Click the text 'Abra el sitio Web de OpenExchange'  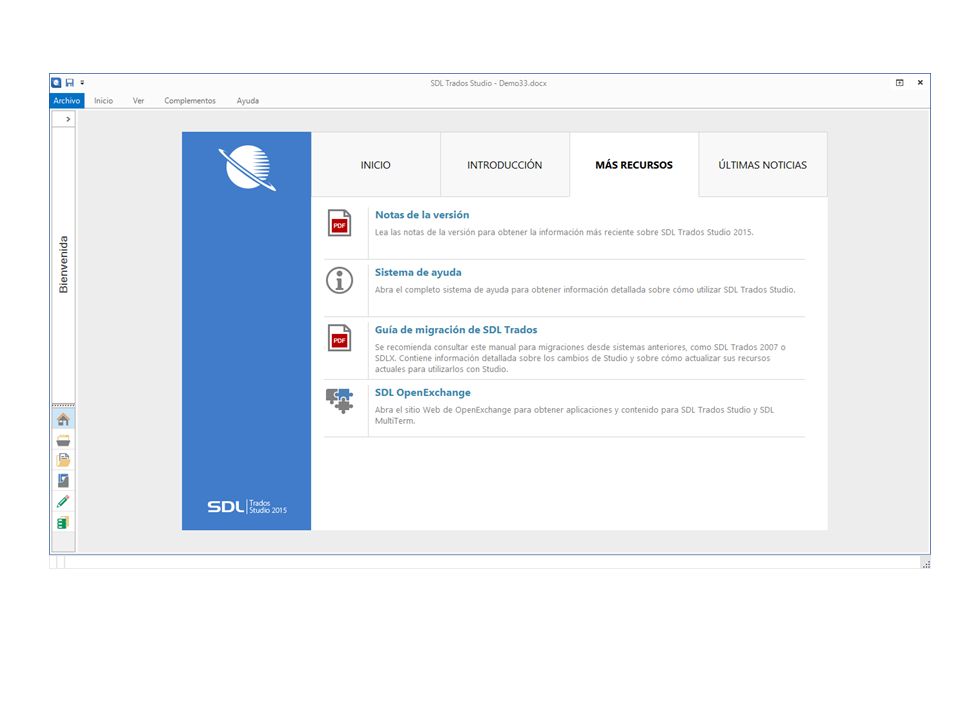(443, 410)
